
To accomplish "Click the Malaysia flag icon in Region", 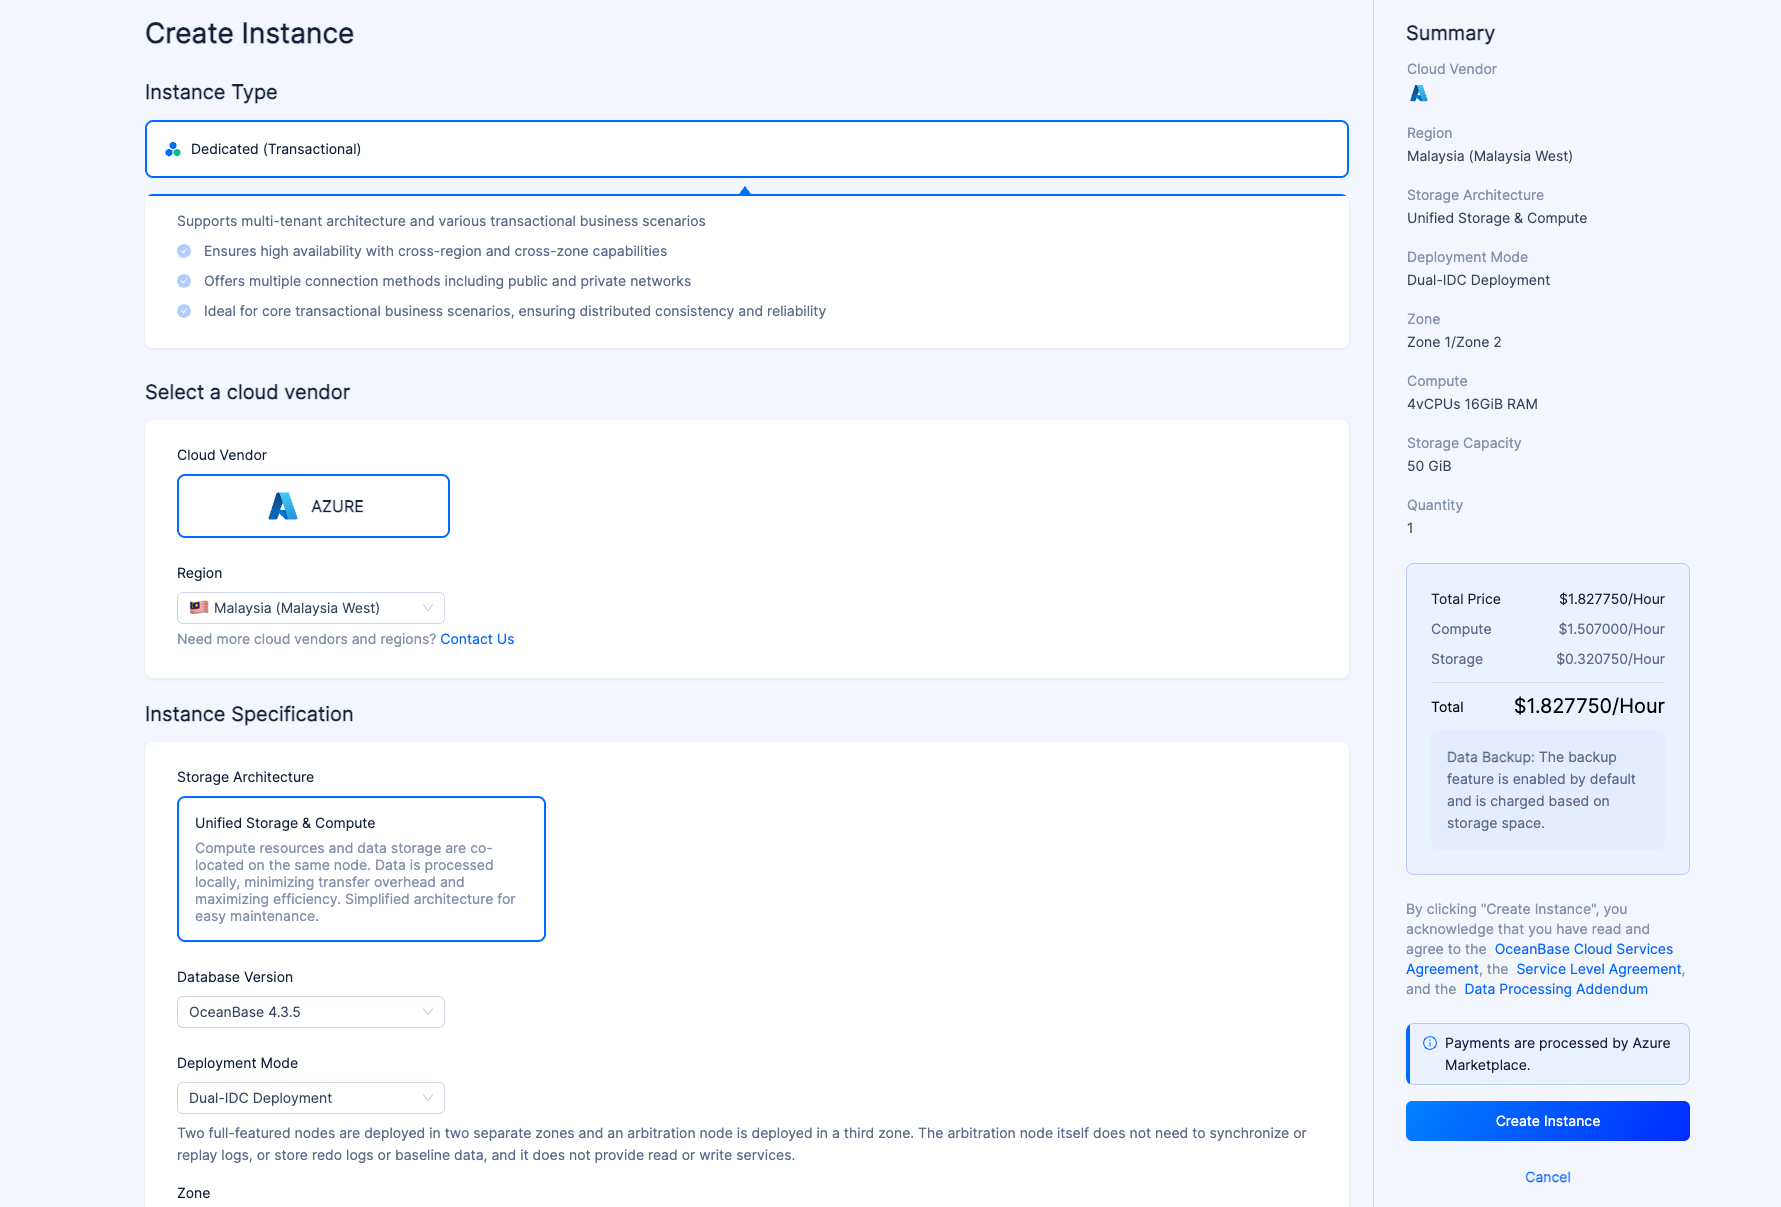I will click(x=199, y=607).
